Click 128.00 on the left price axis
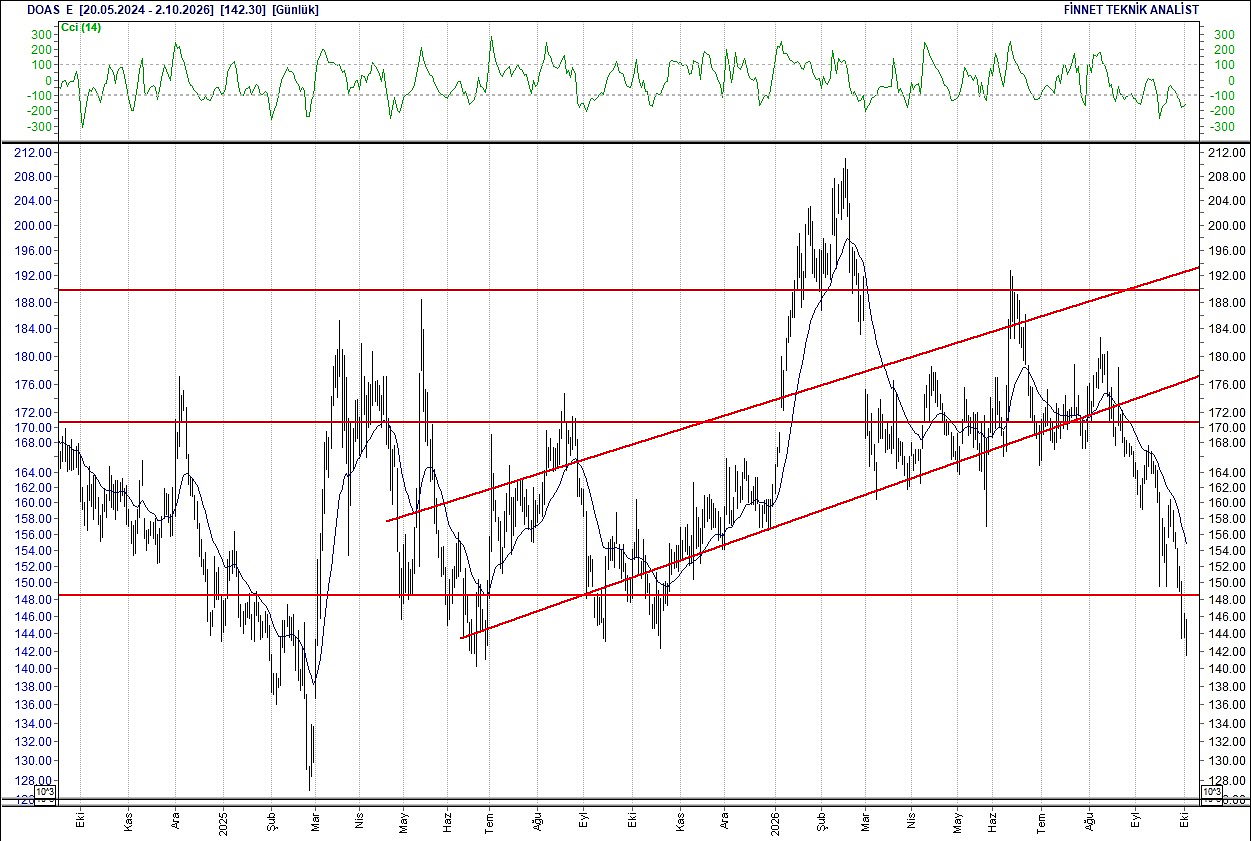Image resolution: width=1251 pixels, height=841 pixels. (x=33, y=781)
